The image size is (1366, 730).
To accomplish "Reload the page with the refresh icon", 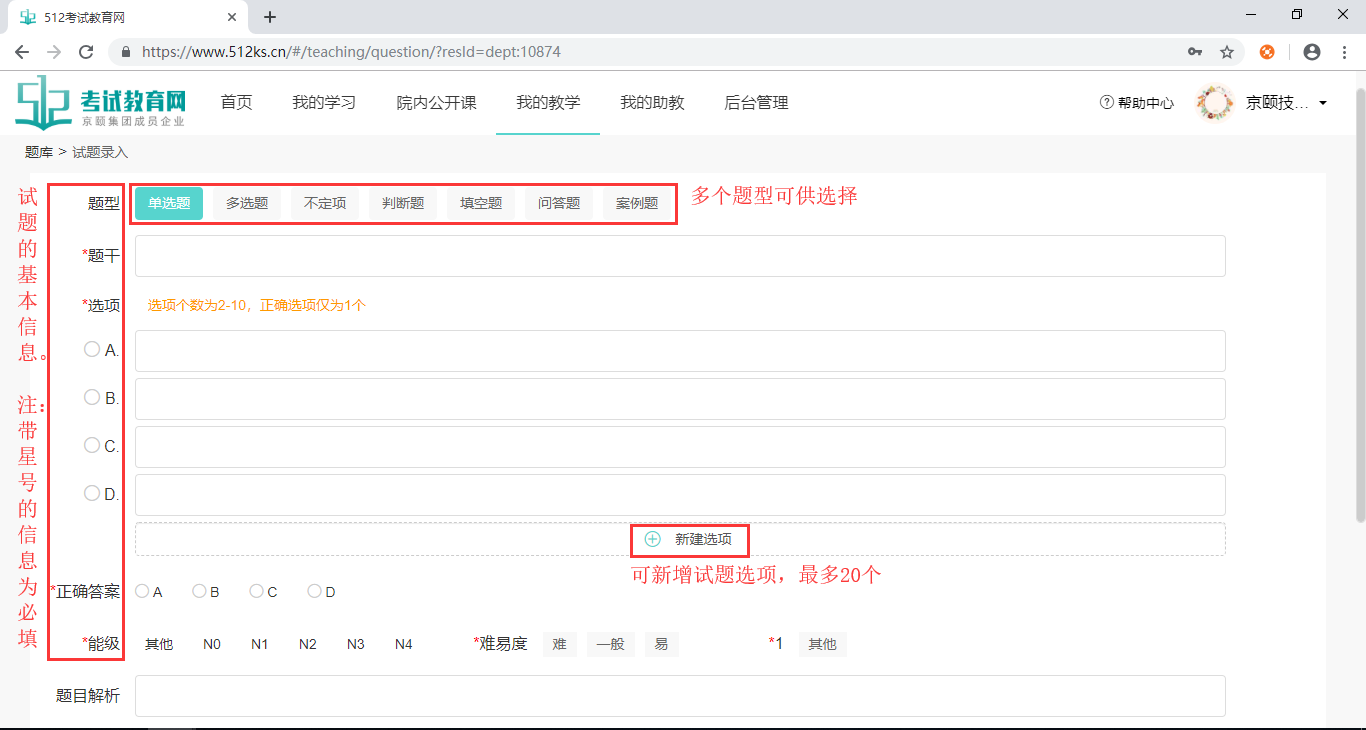I will coord(84,51).
